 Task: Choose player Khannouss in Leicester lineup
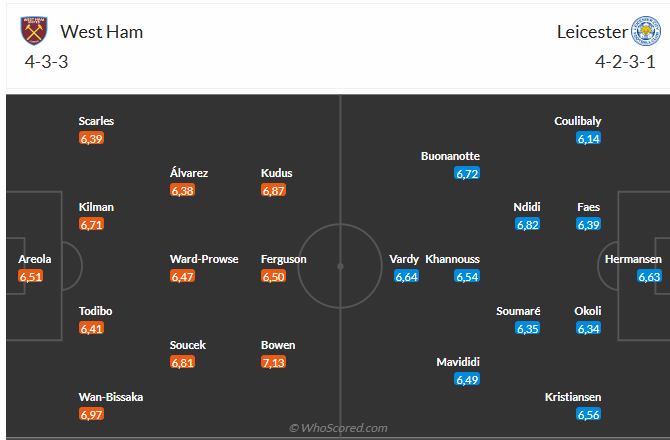453,259
